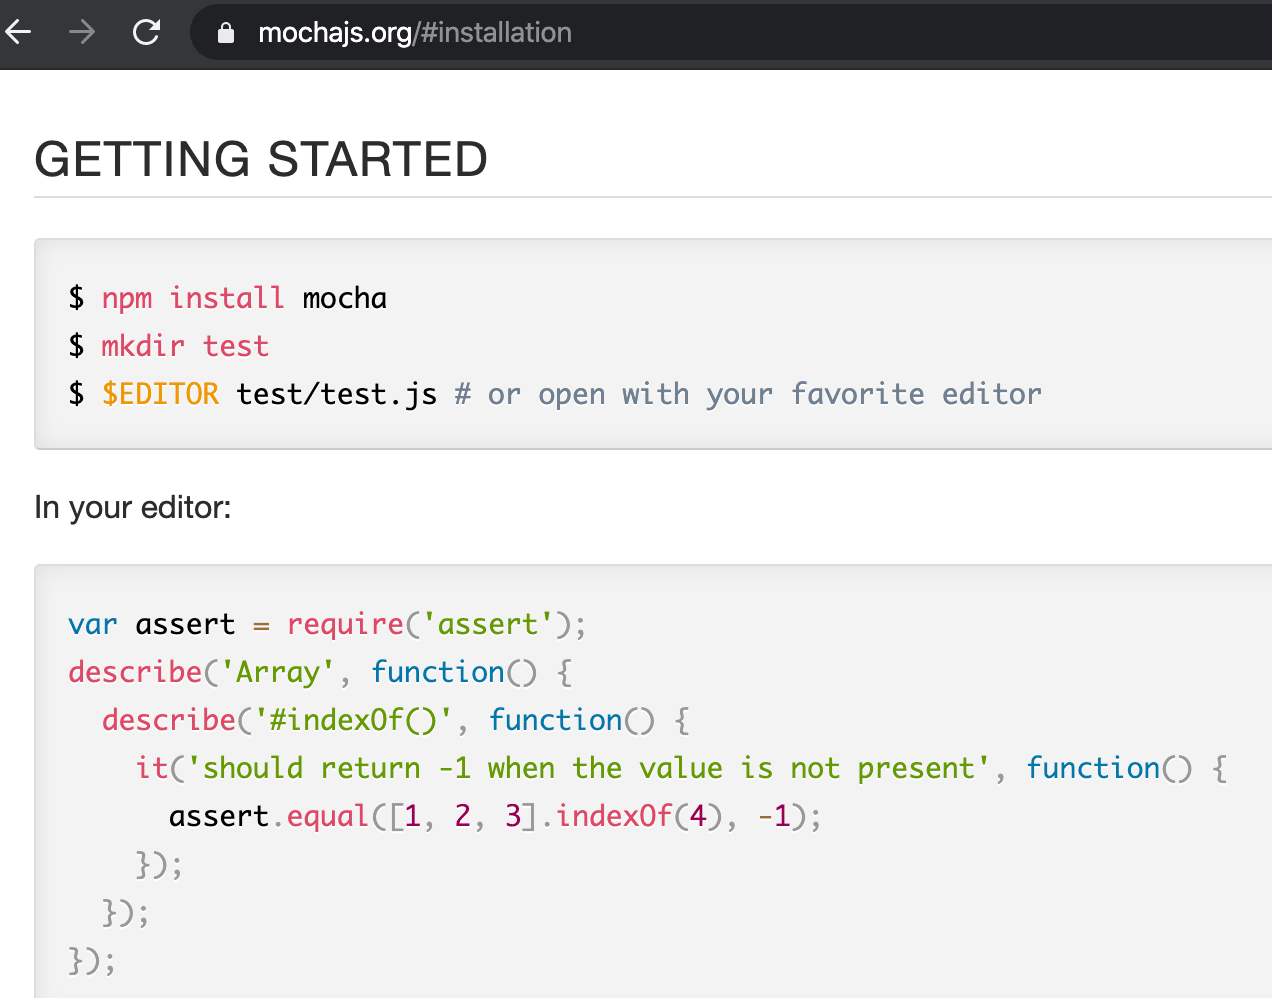Screen dimensions: 1272x998
Task: Click the 'test/test.js' file path text
Action: (x=337, y=394)
